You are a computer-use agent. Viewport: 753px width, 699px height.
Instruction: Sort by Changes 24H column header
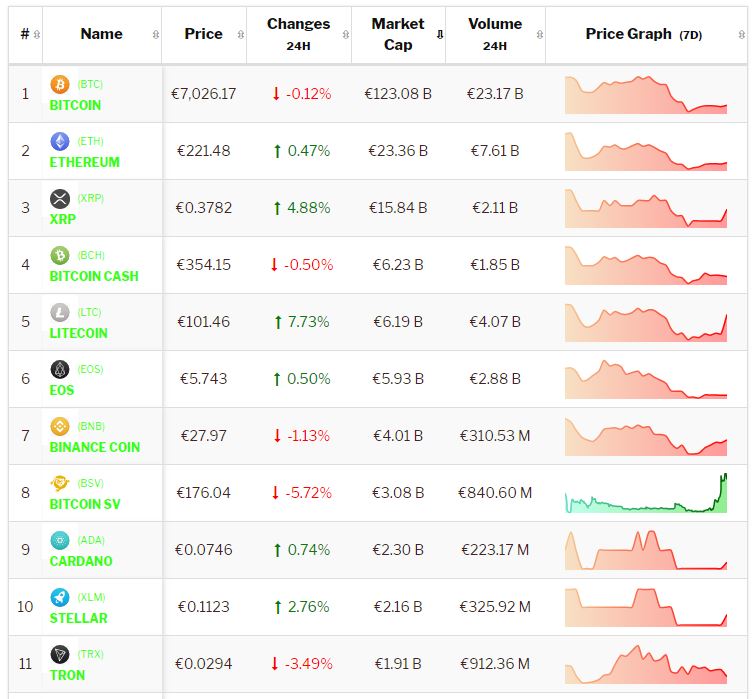[298, 34]
